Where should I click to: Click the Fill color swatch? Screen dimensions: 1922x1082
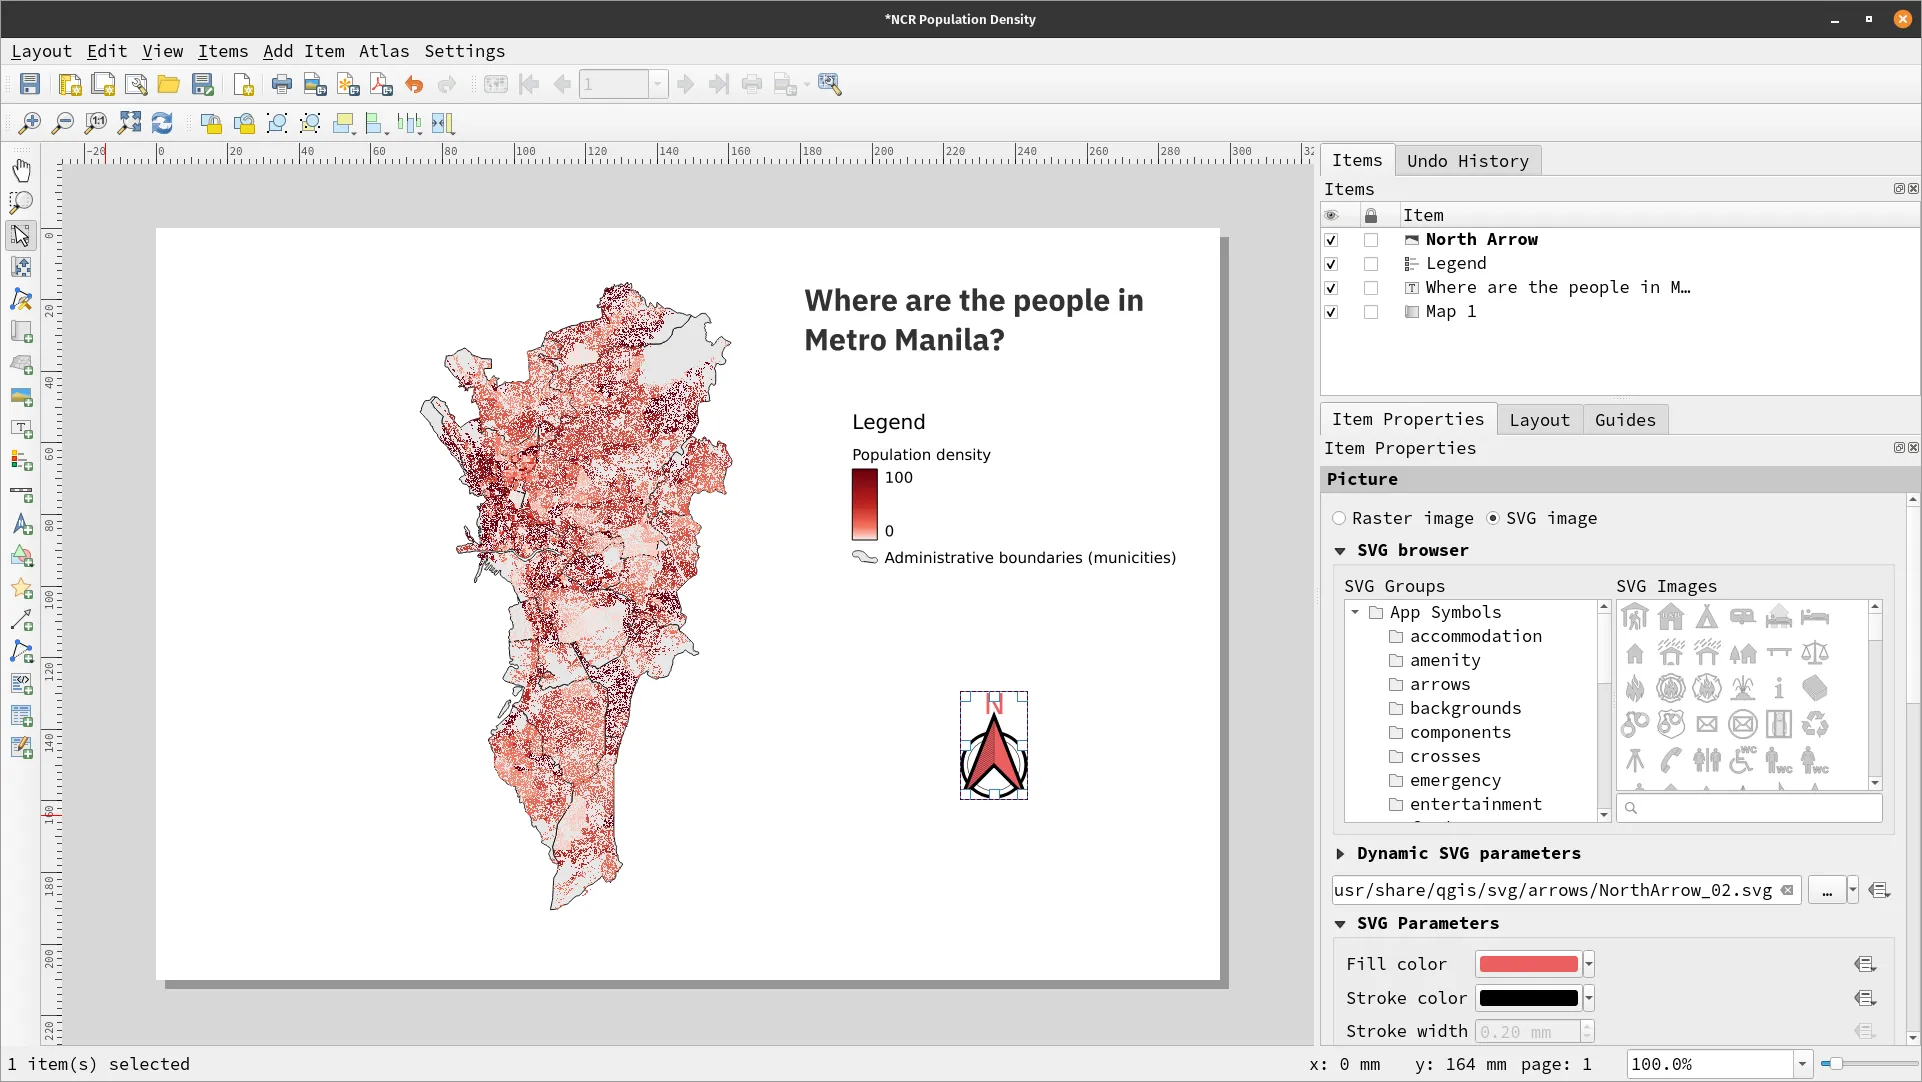point(1528,965)
